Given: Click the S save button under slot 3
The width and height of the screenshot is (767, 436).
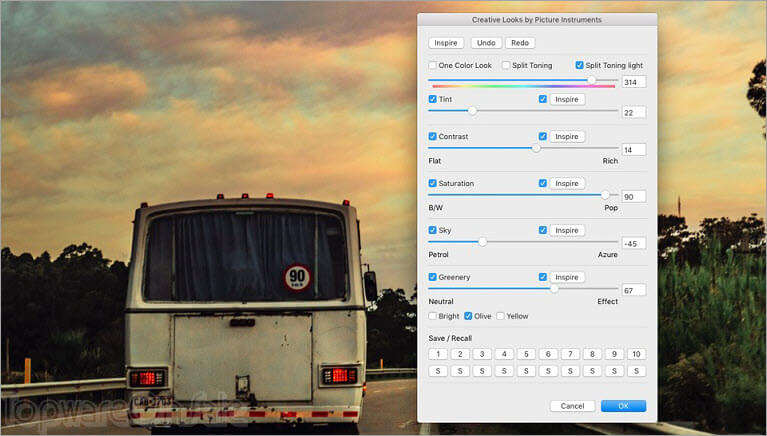Looking at the screenshot, I should click(x=482, y=371).
